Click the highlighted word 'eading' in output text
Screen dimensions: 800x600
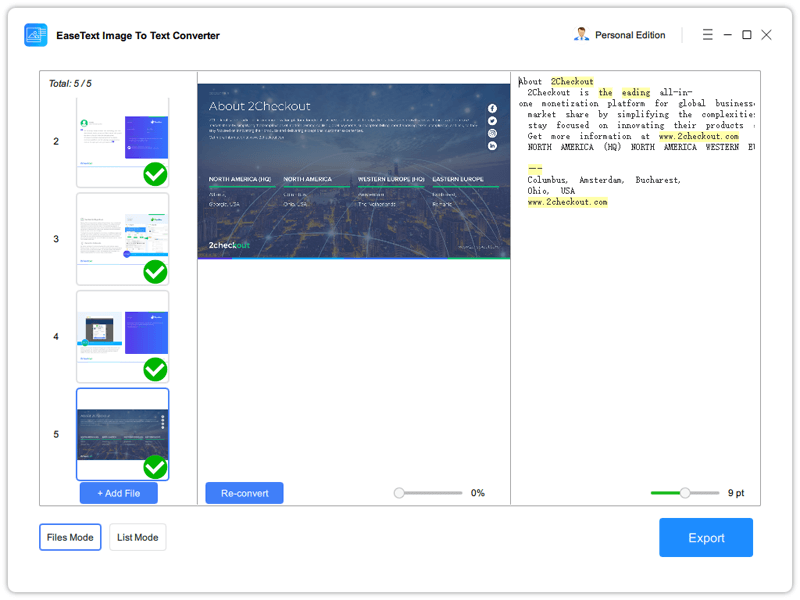click(x=636, y=92)
